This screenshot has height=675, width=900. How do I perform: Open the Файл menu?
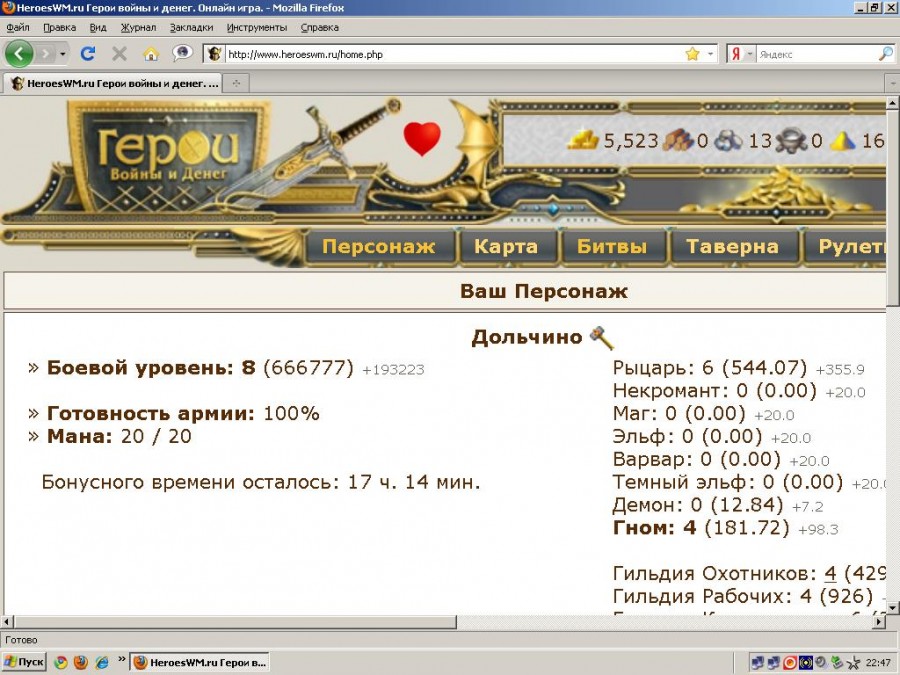[18, 27]
